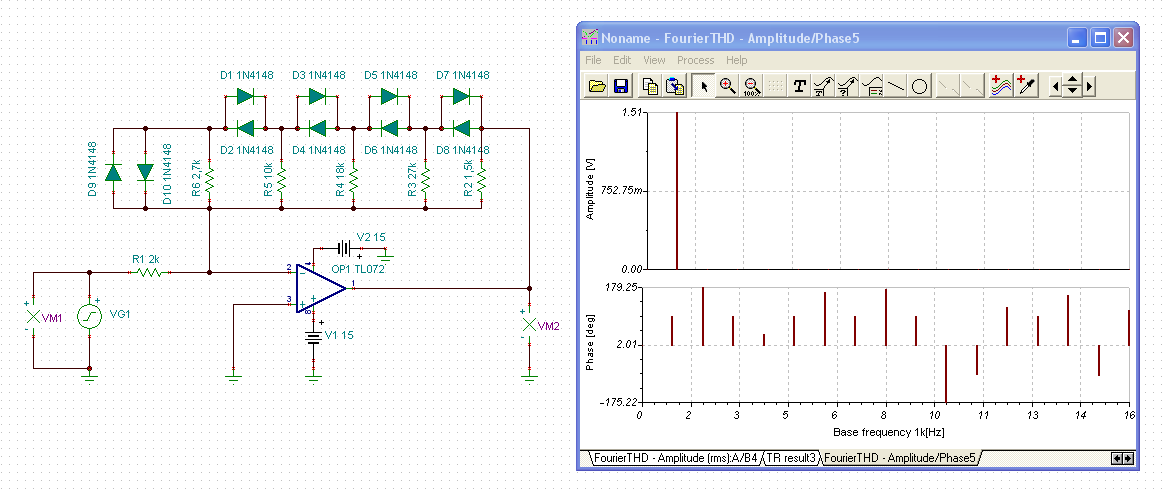1164x495 pixels.
Task: Select the V1 15 battery symbol
Action: 315,338
